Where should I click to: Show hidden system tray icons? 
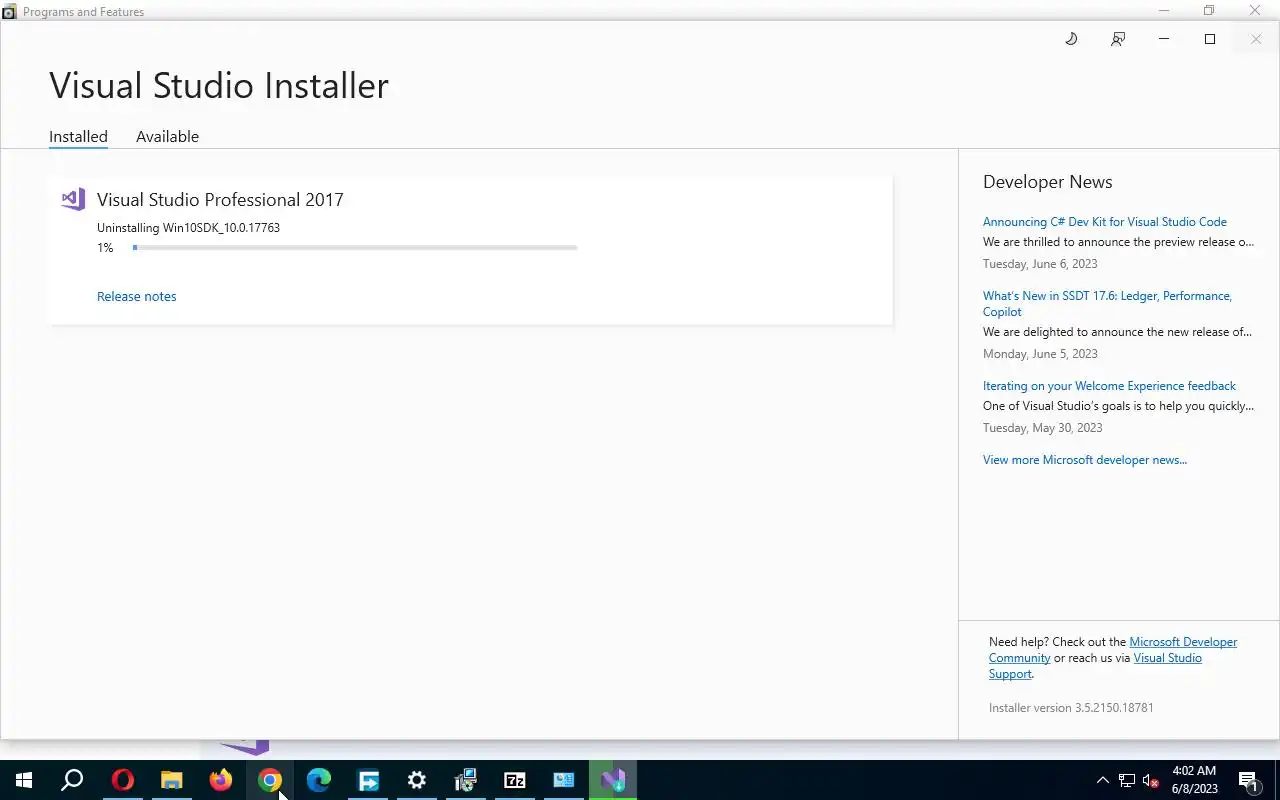click(x=1103, y=780)
